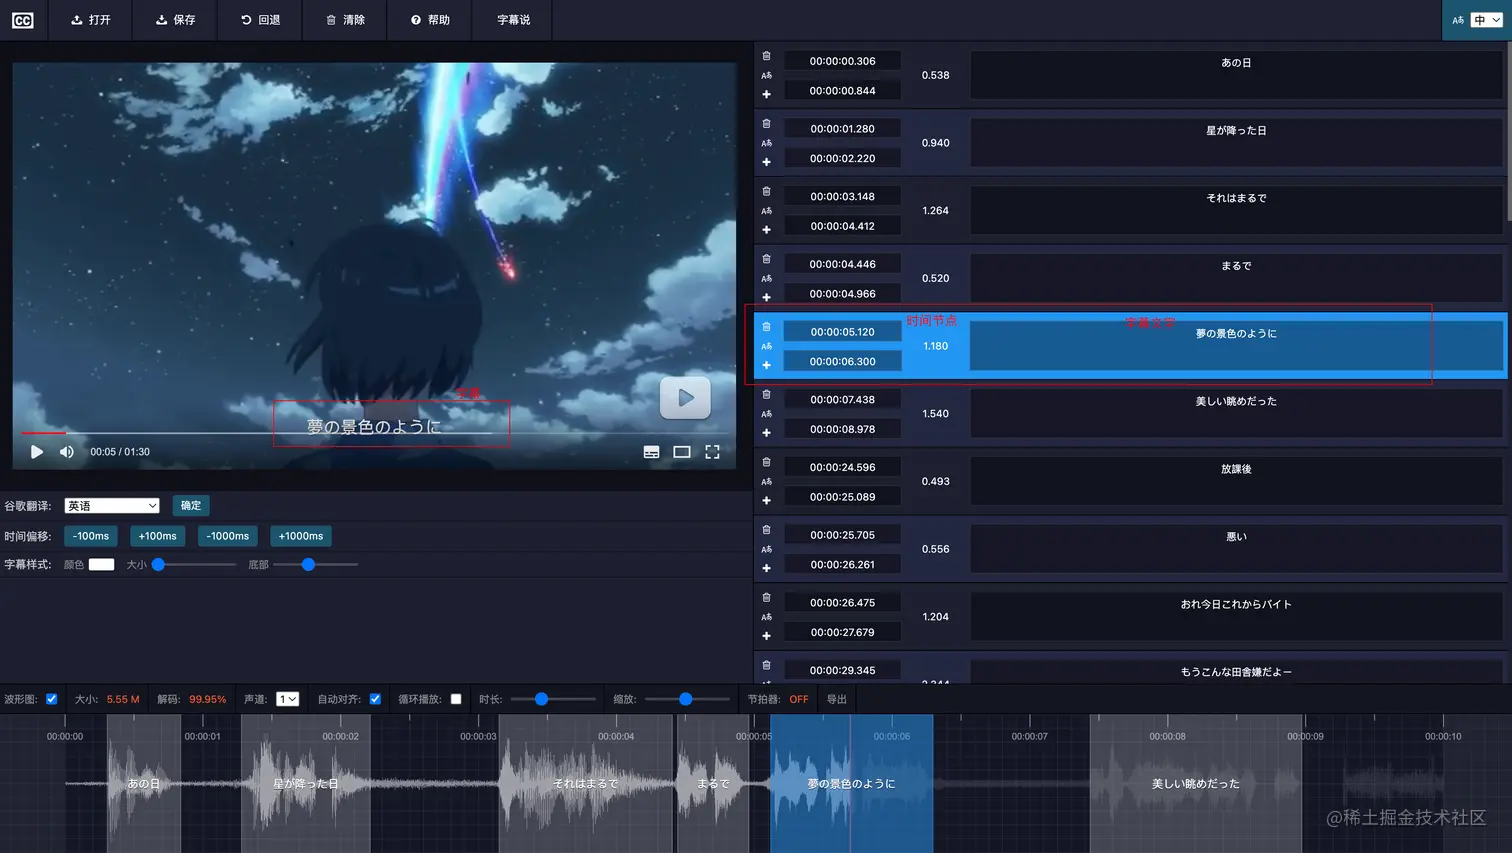This screenshot has width=1512, height=853.
Task: Toggle the 自动对齐 auto-align checkbox
Action: (x=375, y=699)
